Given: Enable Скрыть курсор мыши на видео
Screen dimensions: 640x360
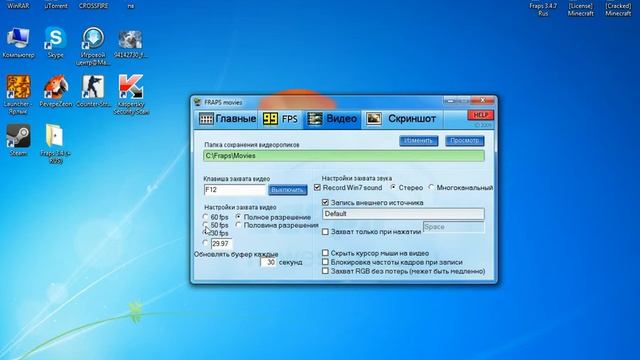Looking at the screenshot, I should pos(325,253).
